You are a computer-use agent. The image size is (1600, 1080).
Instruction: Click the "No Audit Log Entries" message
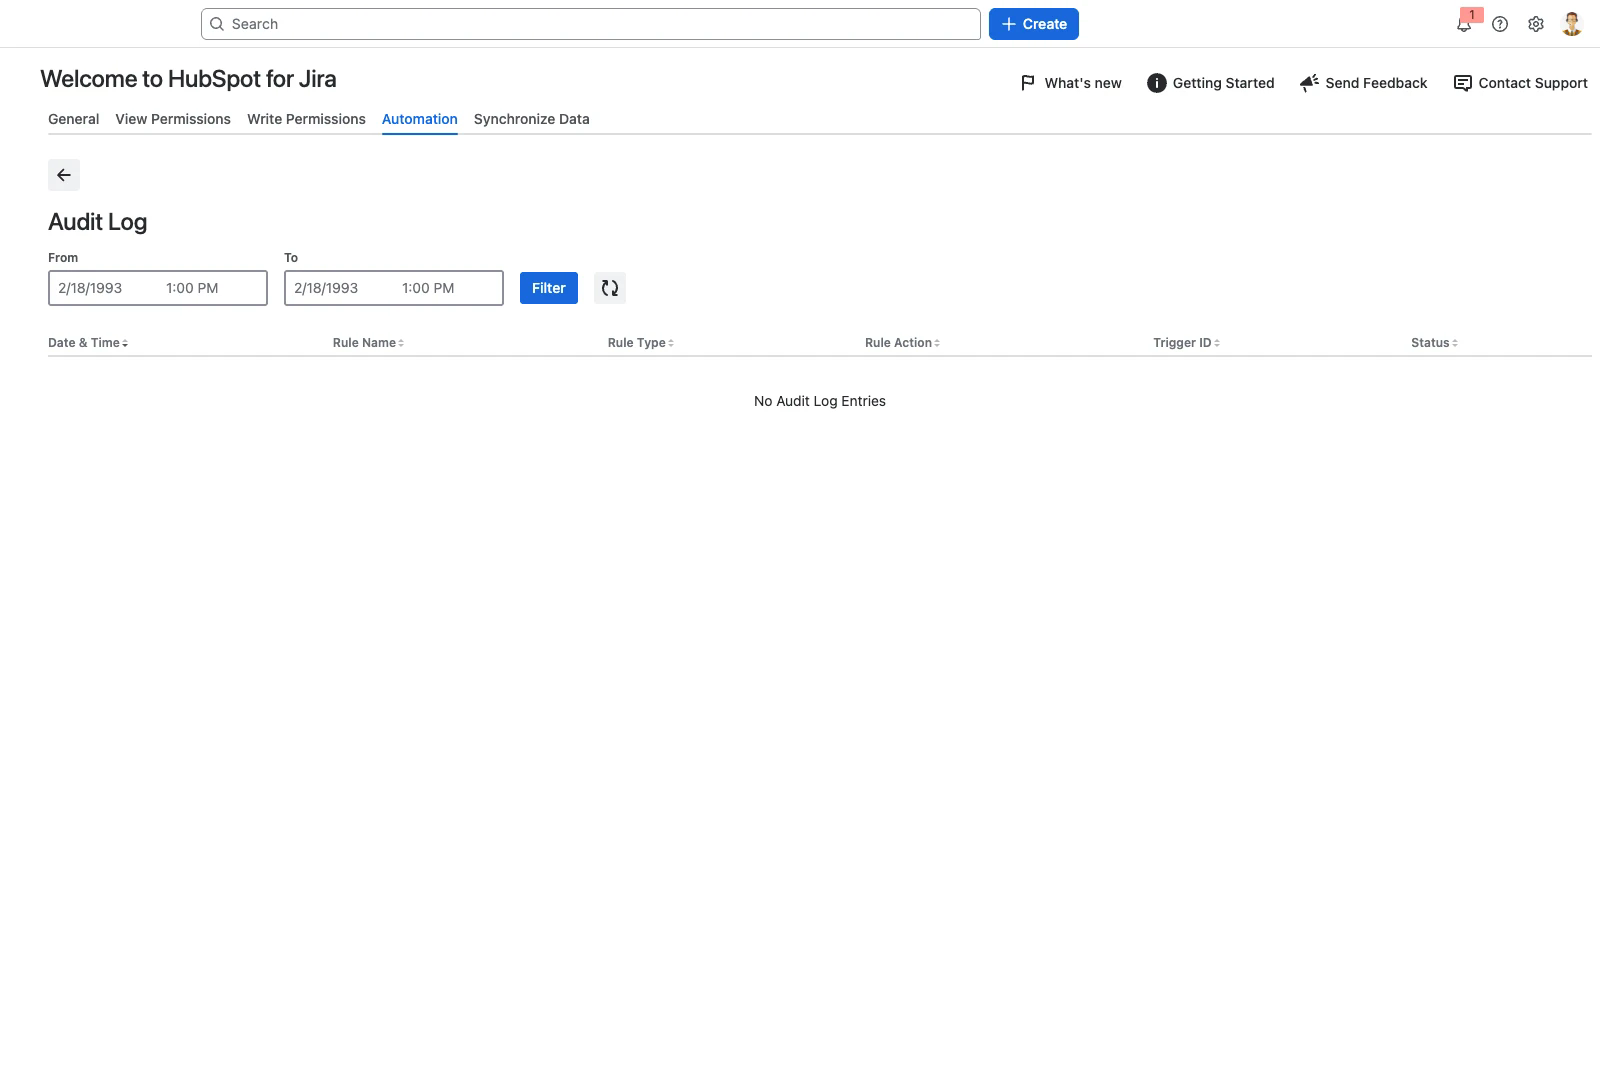tap(820, 401)
